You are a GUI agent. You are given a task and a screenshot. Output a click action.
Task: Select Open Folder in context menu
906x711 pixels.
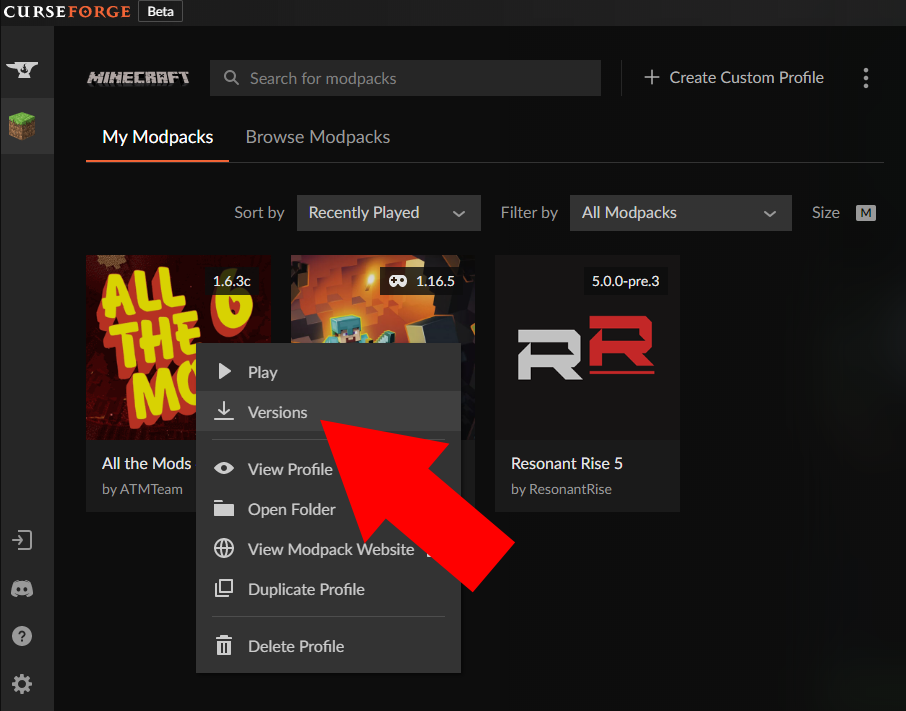tap(328, 509)
